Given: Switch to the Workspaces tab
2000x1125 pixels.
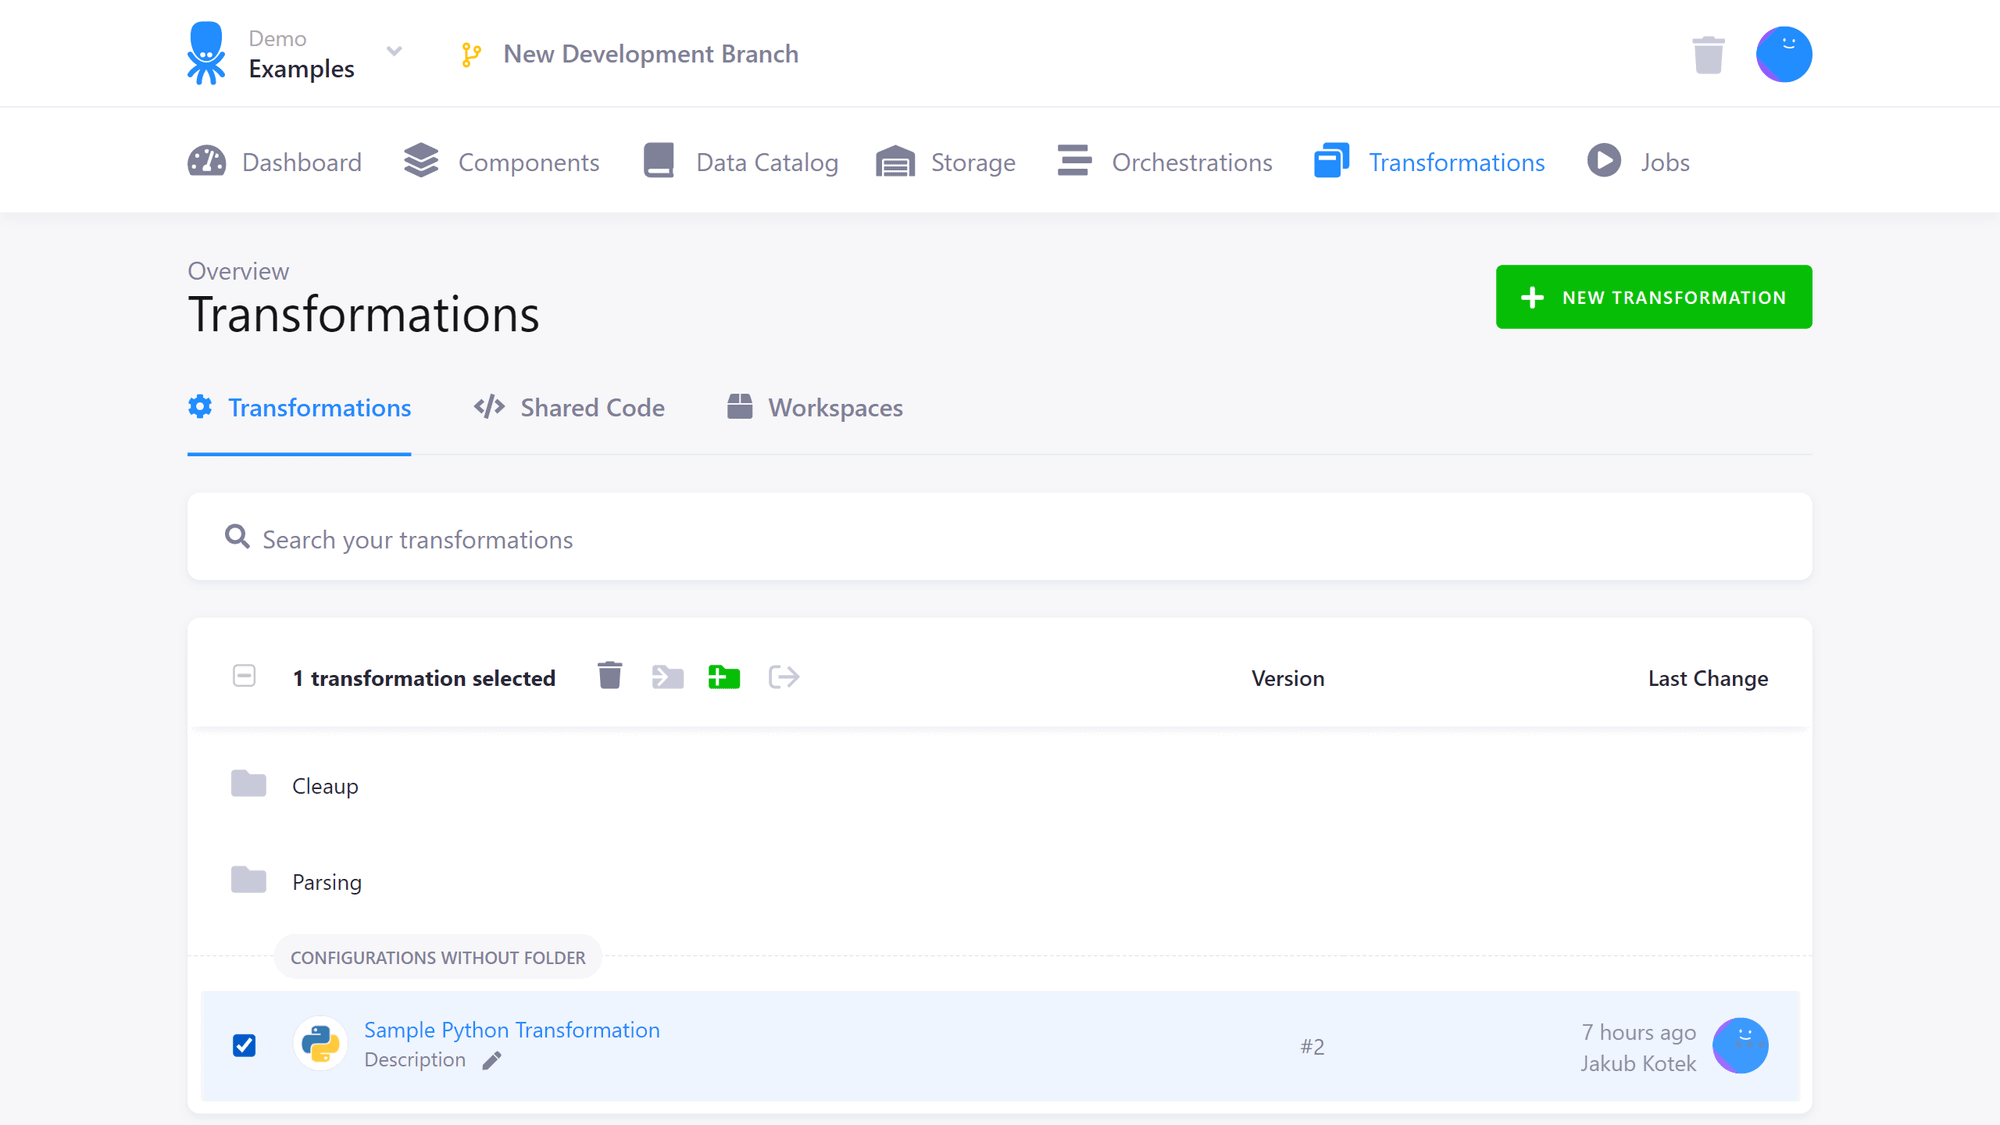Looking at the screenshot, I should pyautogui.click(x=834, y=407).
